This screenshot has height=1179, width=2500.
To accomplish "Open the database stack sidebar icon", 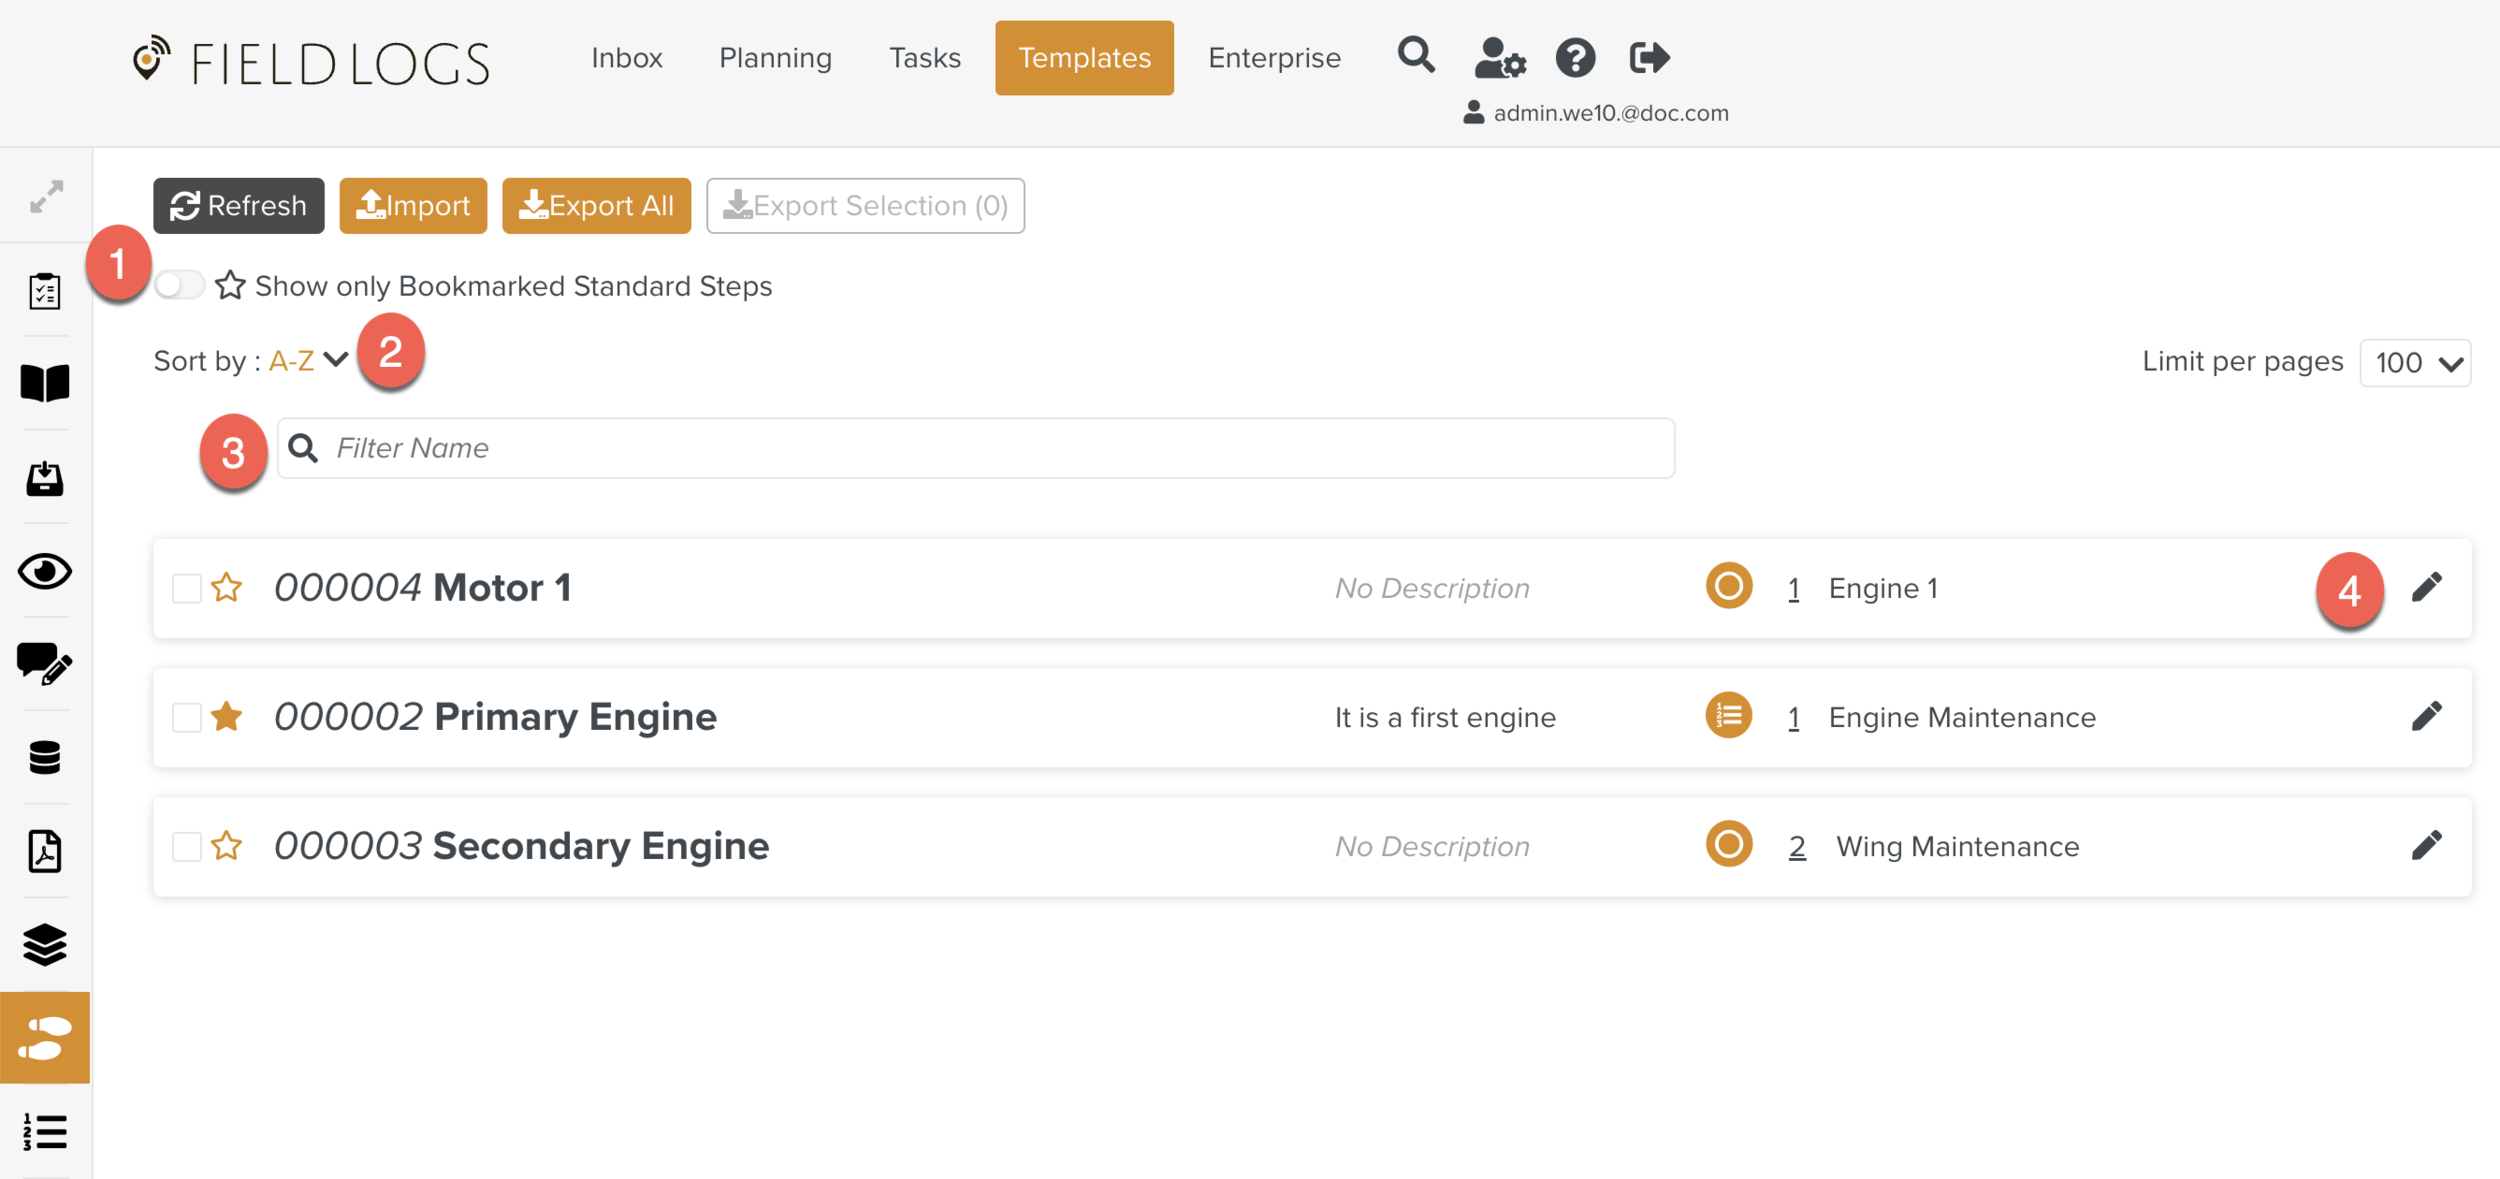I will point(45,758).
